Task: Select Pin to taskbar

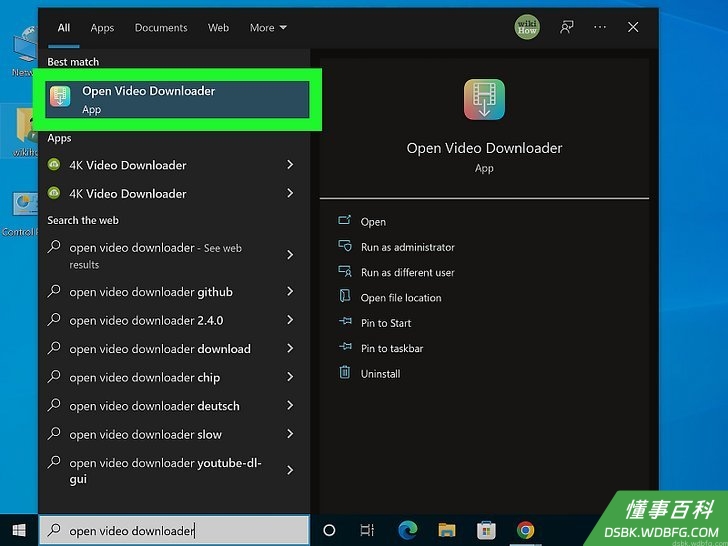Action: click(392, 348)
